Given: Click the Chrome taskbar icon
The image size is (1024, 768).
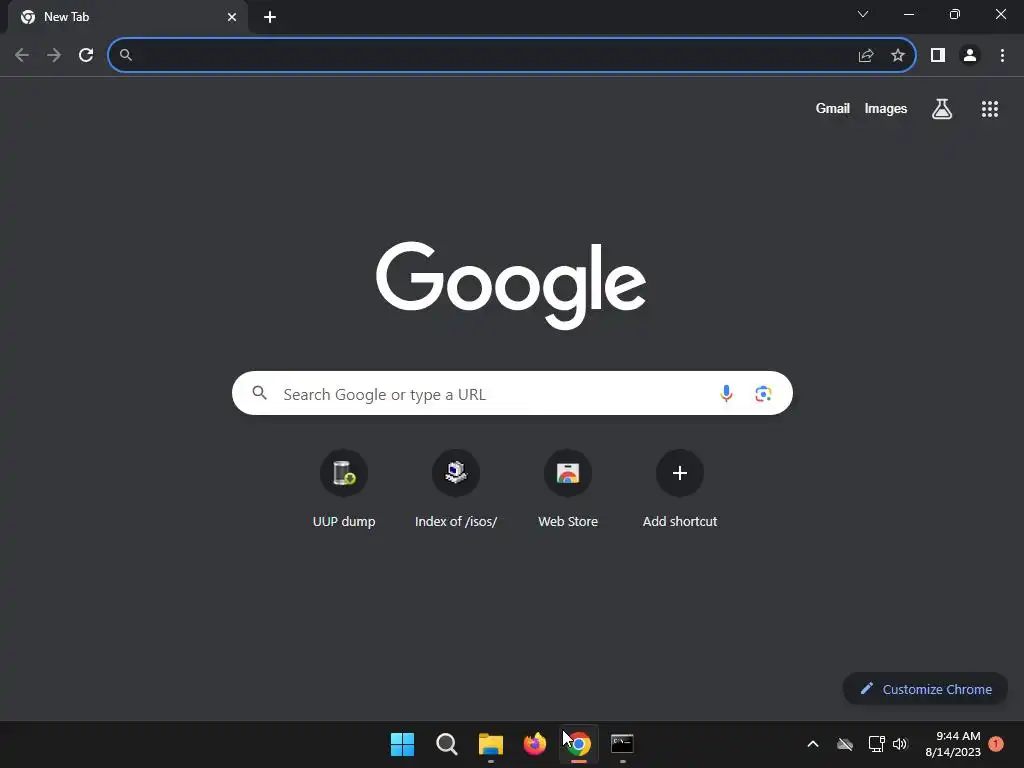Looking at the screenshot, I should [x=579, y=744].
